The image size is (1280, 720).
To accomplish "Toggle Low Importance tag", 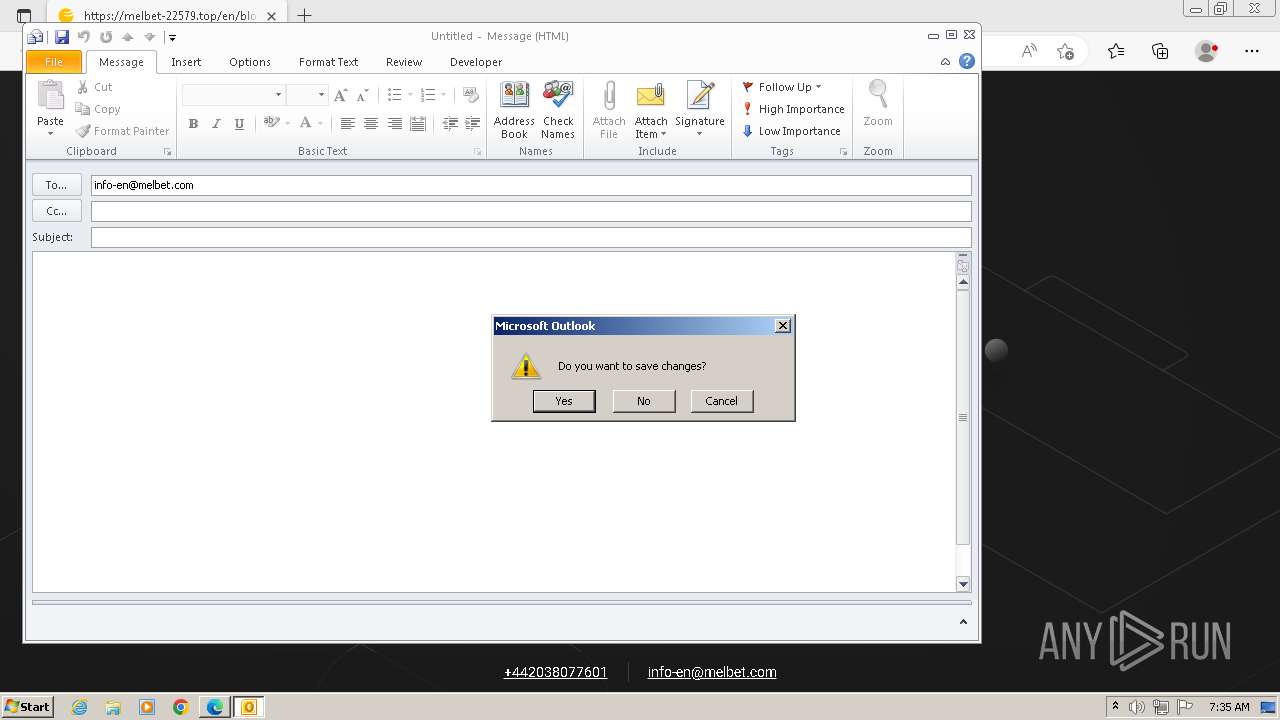I will (791, 131).
